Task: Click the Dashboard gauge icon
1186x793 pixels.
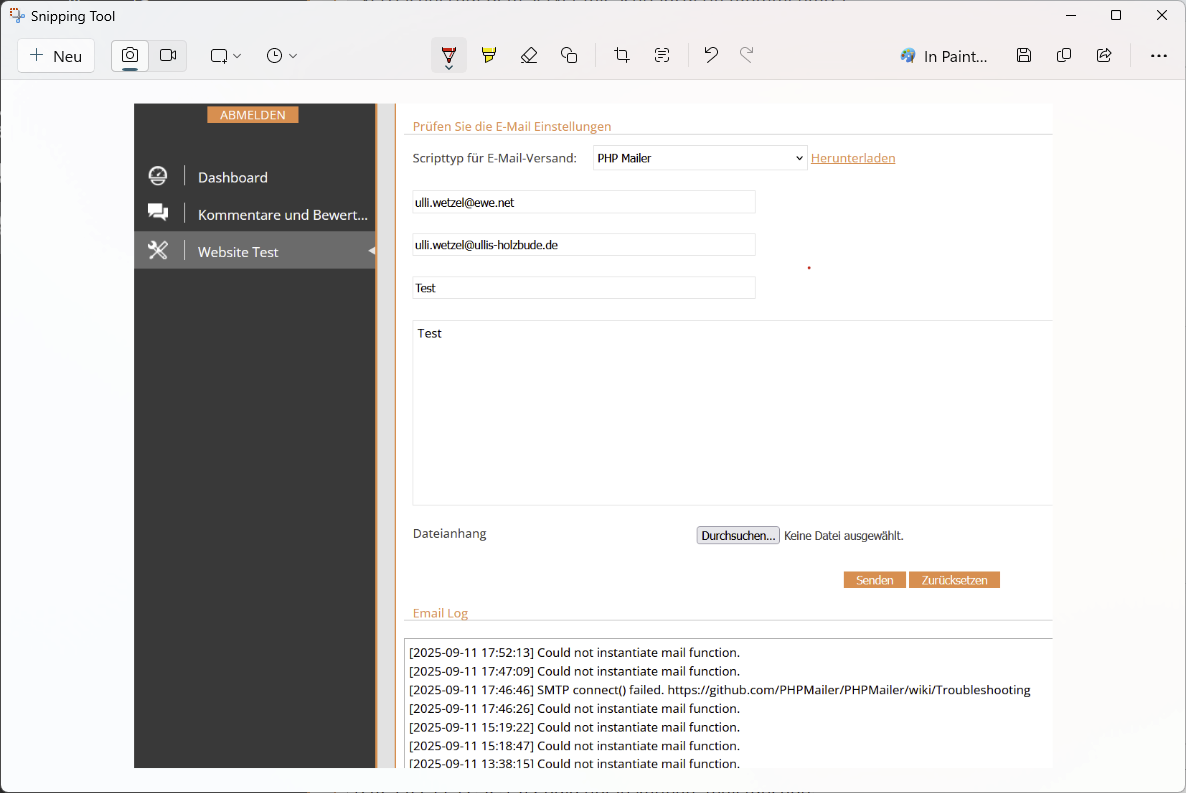Action: 158,176
